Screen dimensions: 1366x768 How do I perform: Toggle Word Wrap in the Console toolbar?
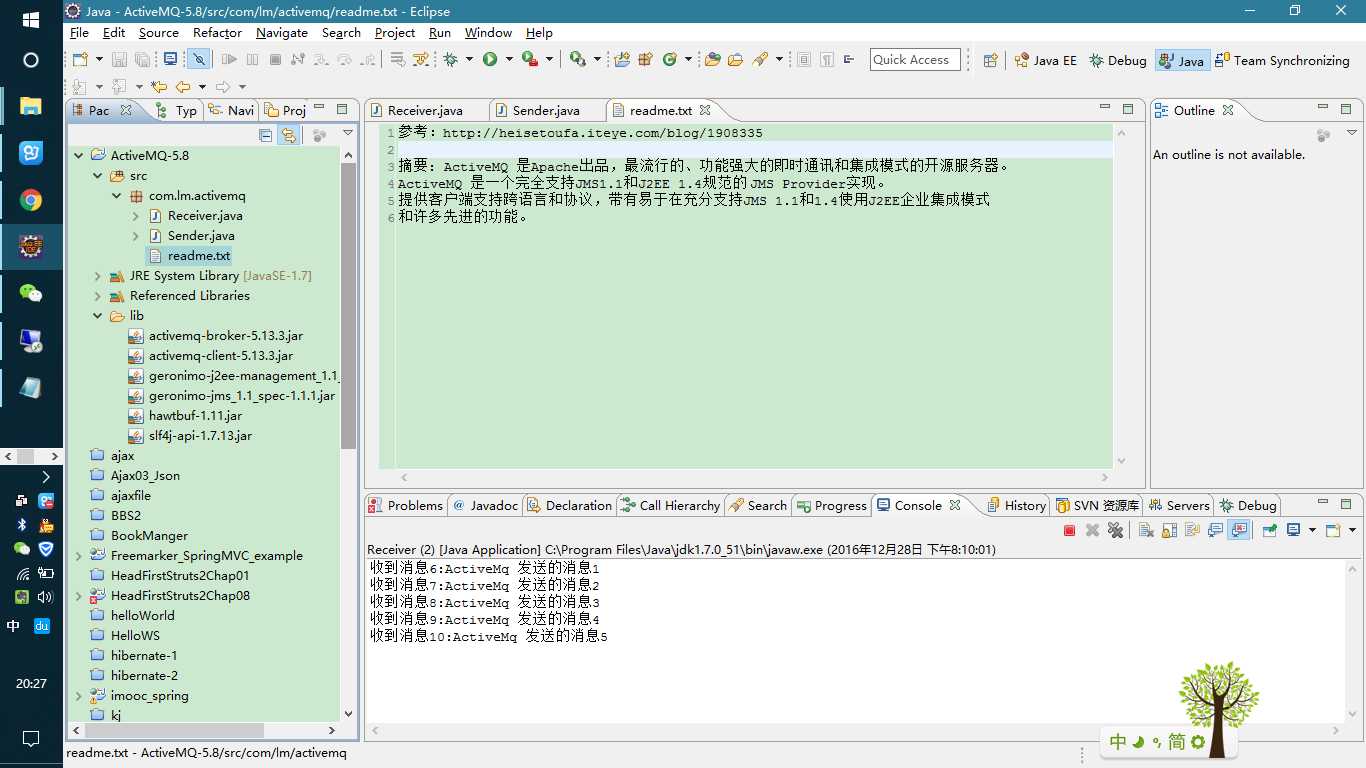(x=1193, y=531)
